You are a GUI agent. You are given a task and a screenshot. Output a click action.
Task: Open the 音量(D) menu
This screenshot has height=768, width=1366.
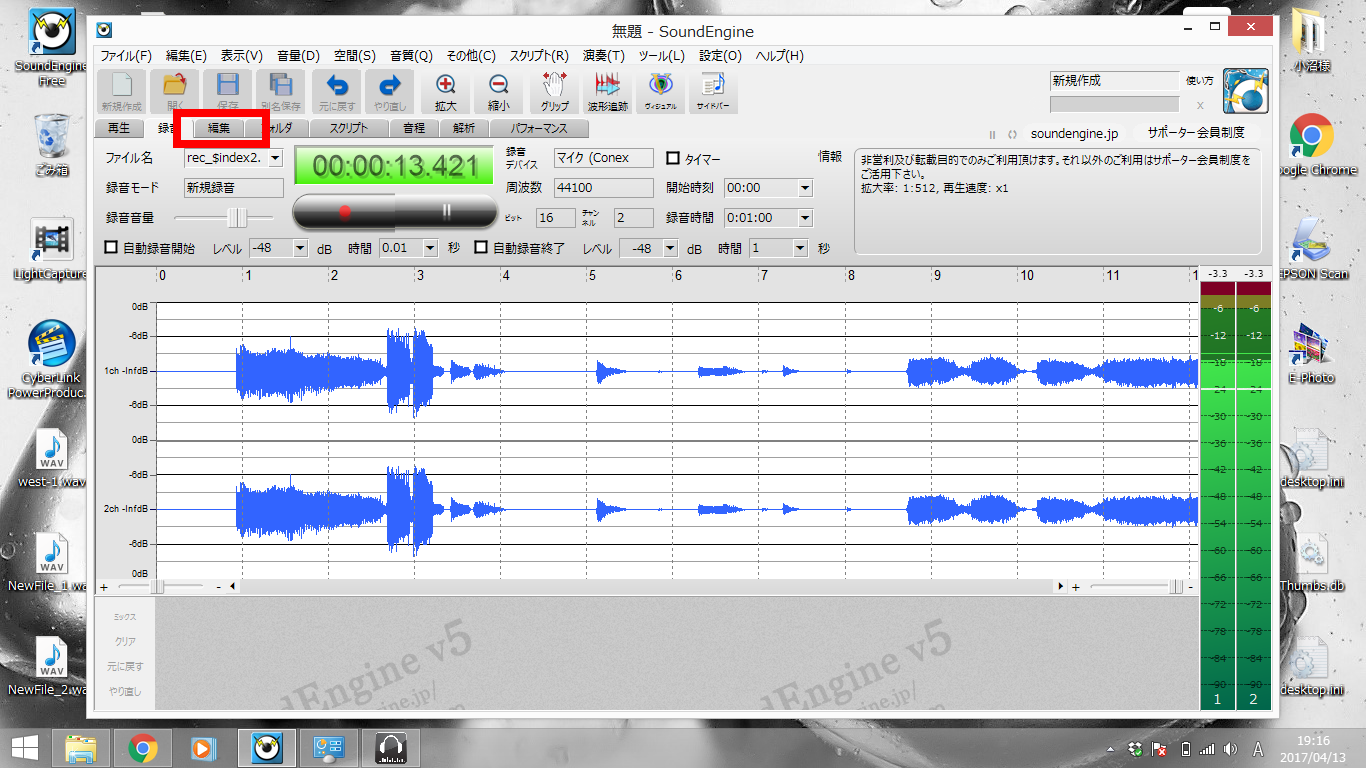(x=298, y=56)
